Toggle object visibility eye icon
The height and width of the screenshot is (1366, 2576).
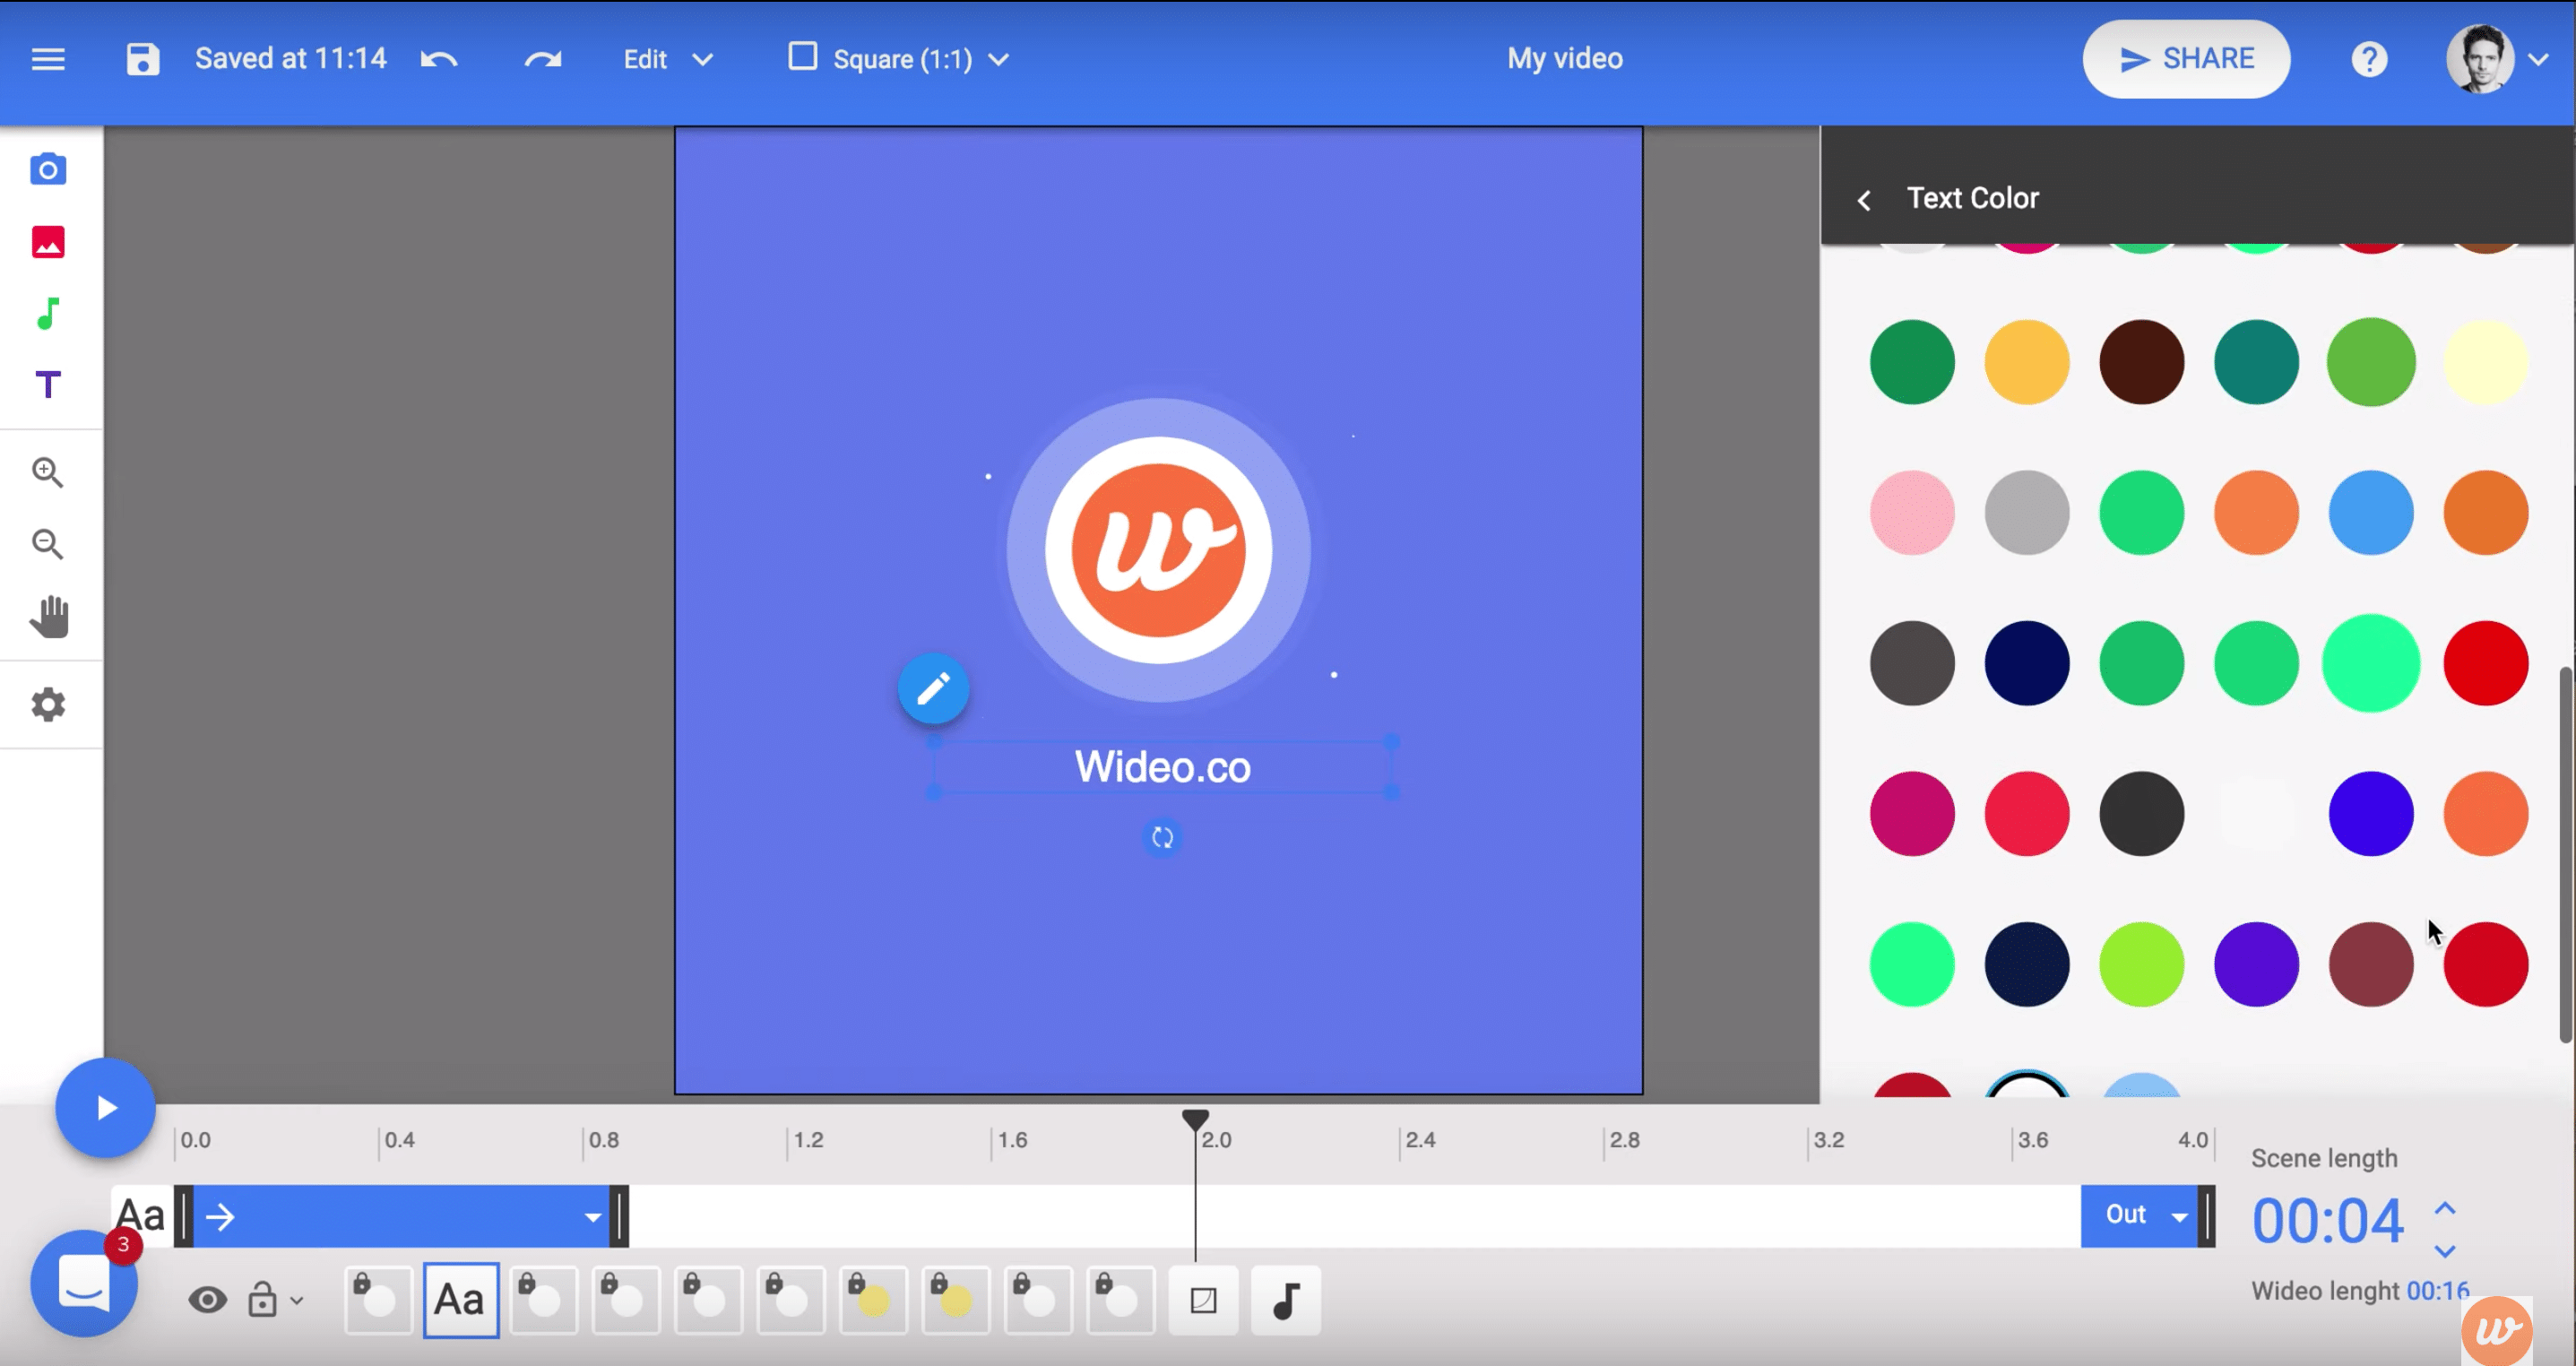pyautogui.click(x=207, y=1301)
